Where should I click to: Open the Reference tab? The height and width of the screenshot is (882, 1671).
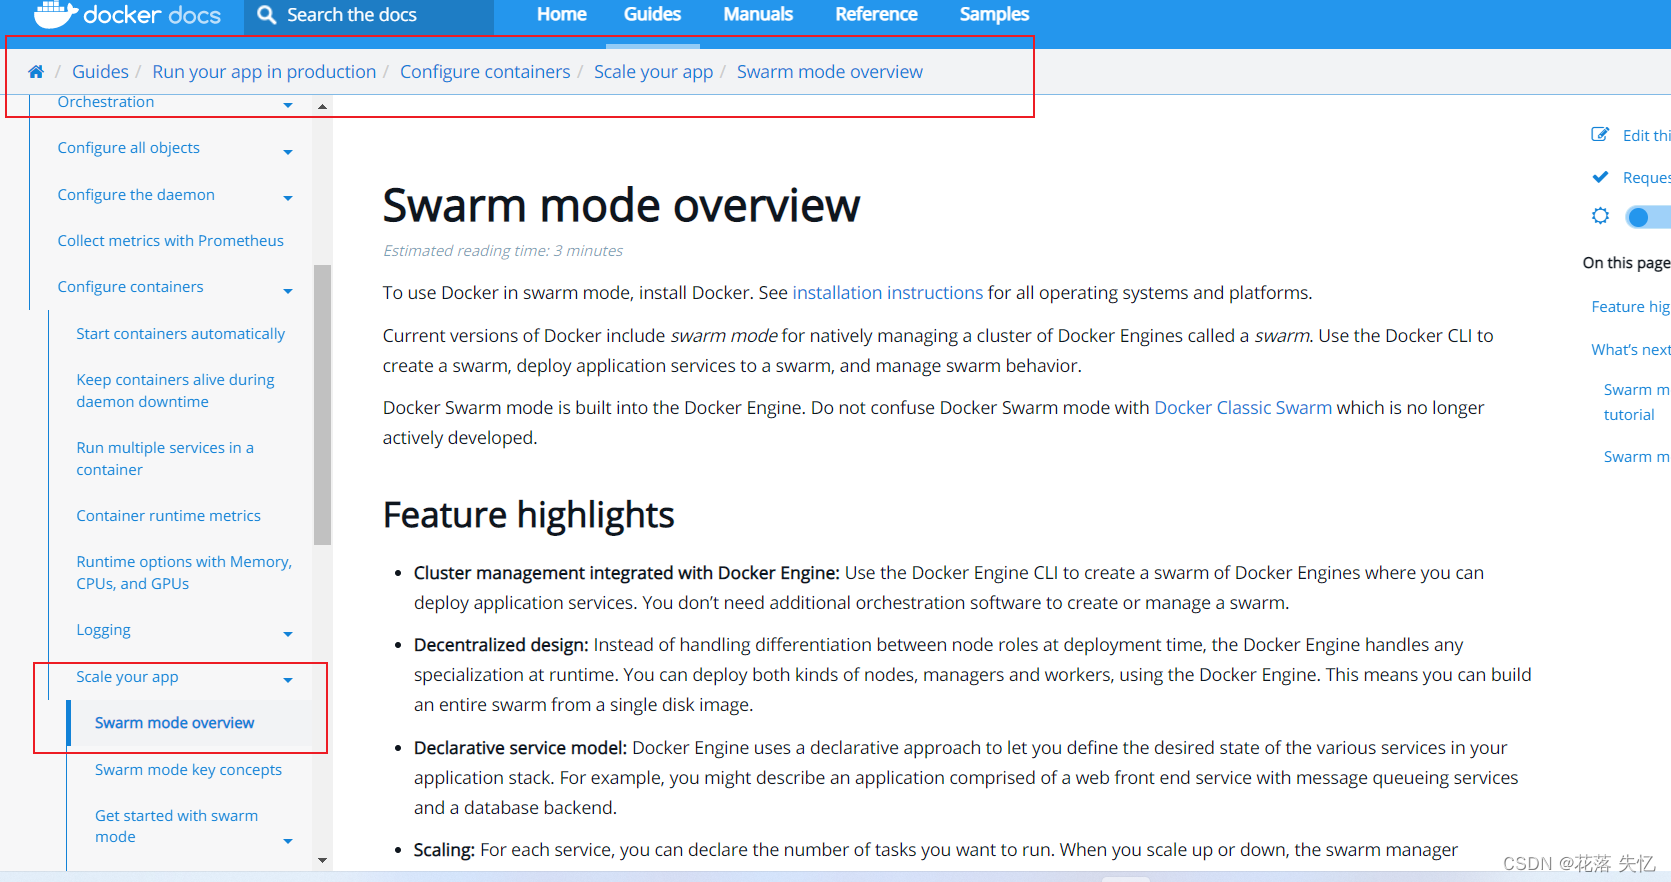876,15
